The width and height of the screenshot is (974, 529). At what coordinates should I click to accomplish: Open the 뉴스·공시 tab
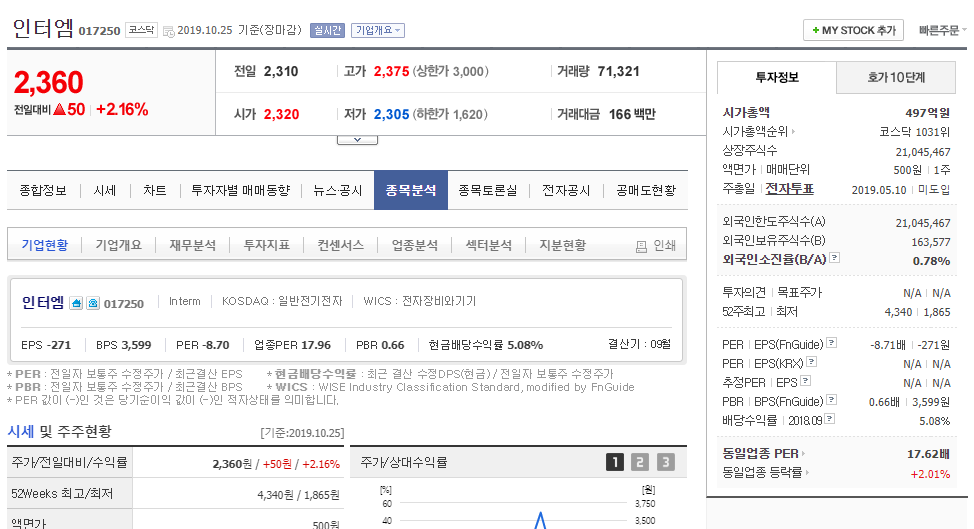tap(337, 191)
